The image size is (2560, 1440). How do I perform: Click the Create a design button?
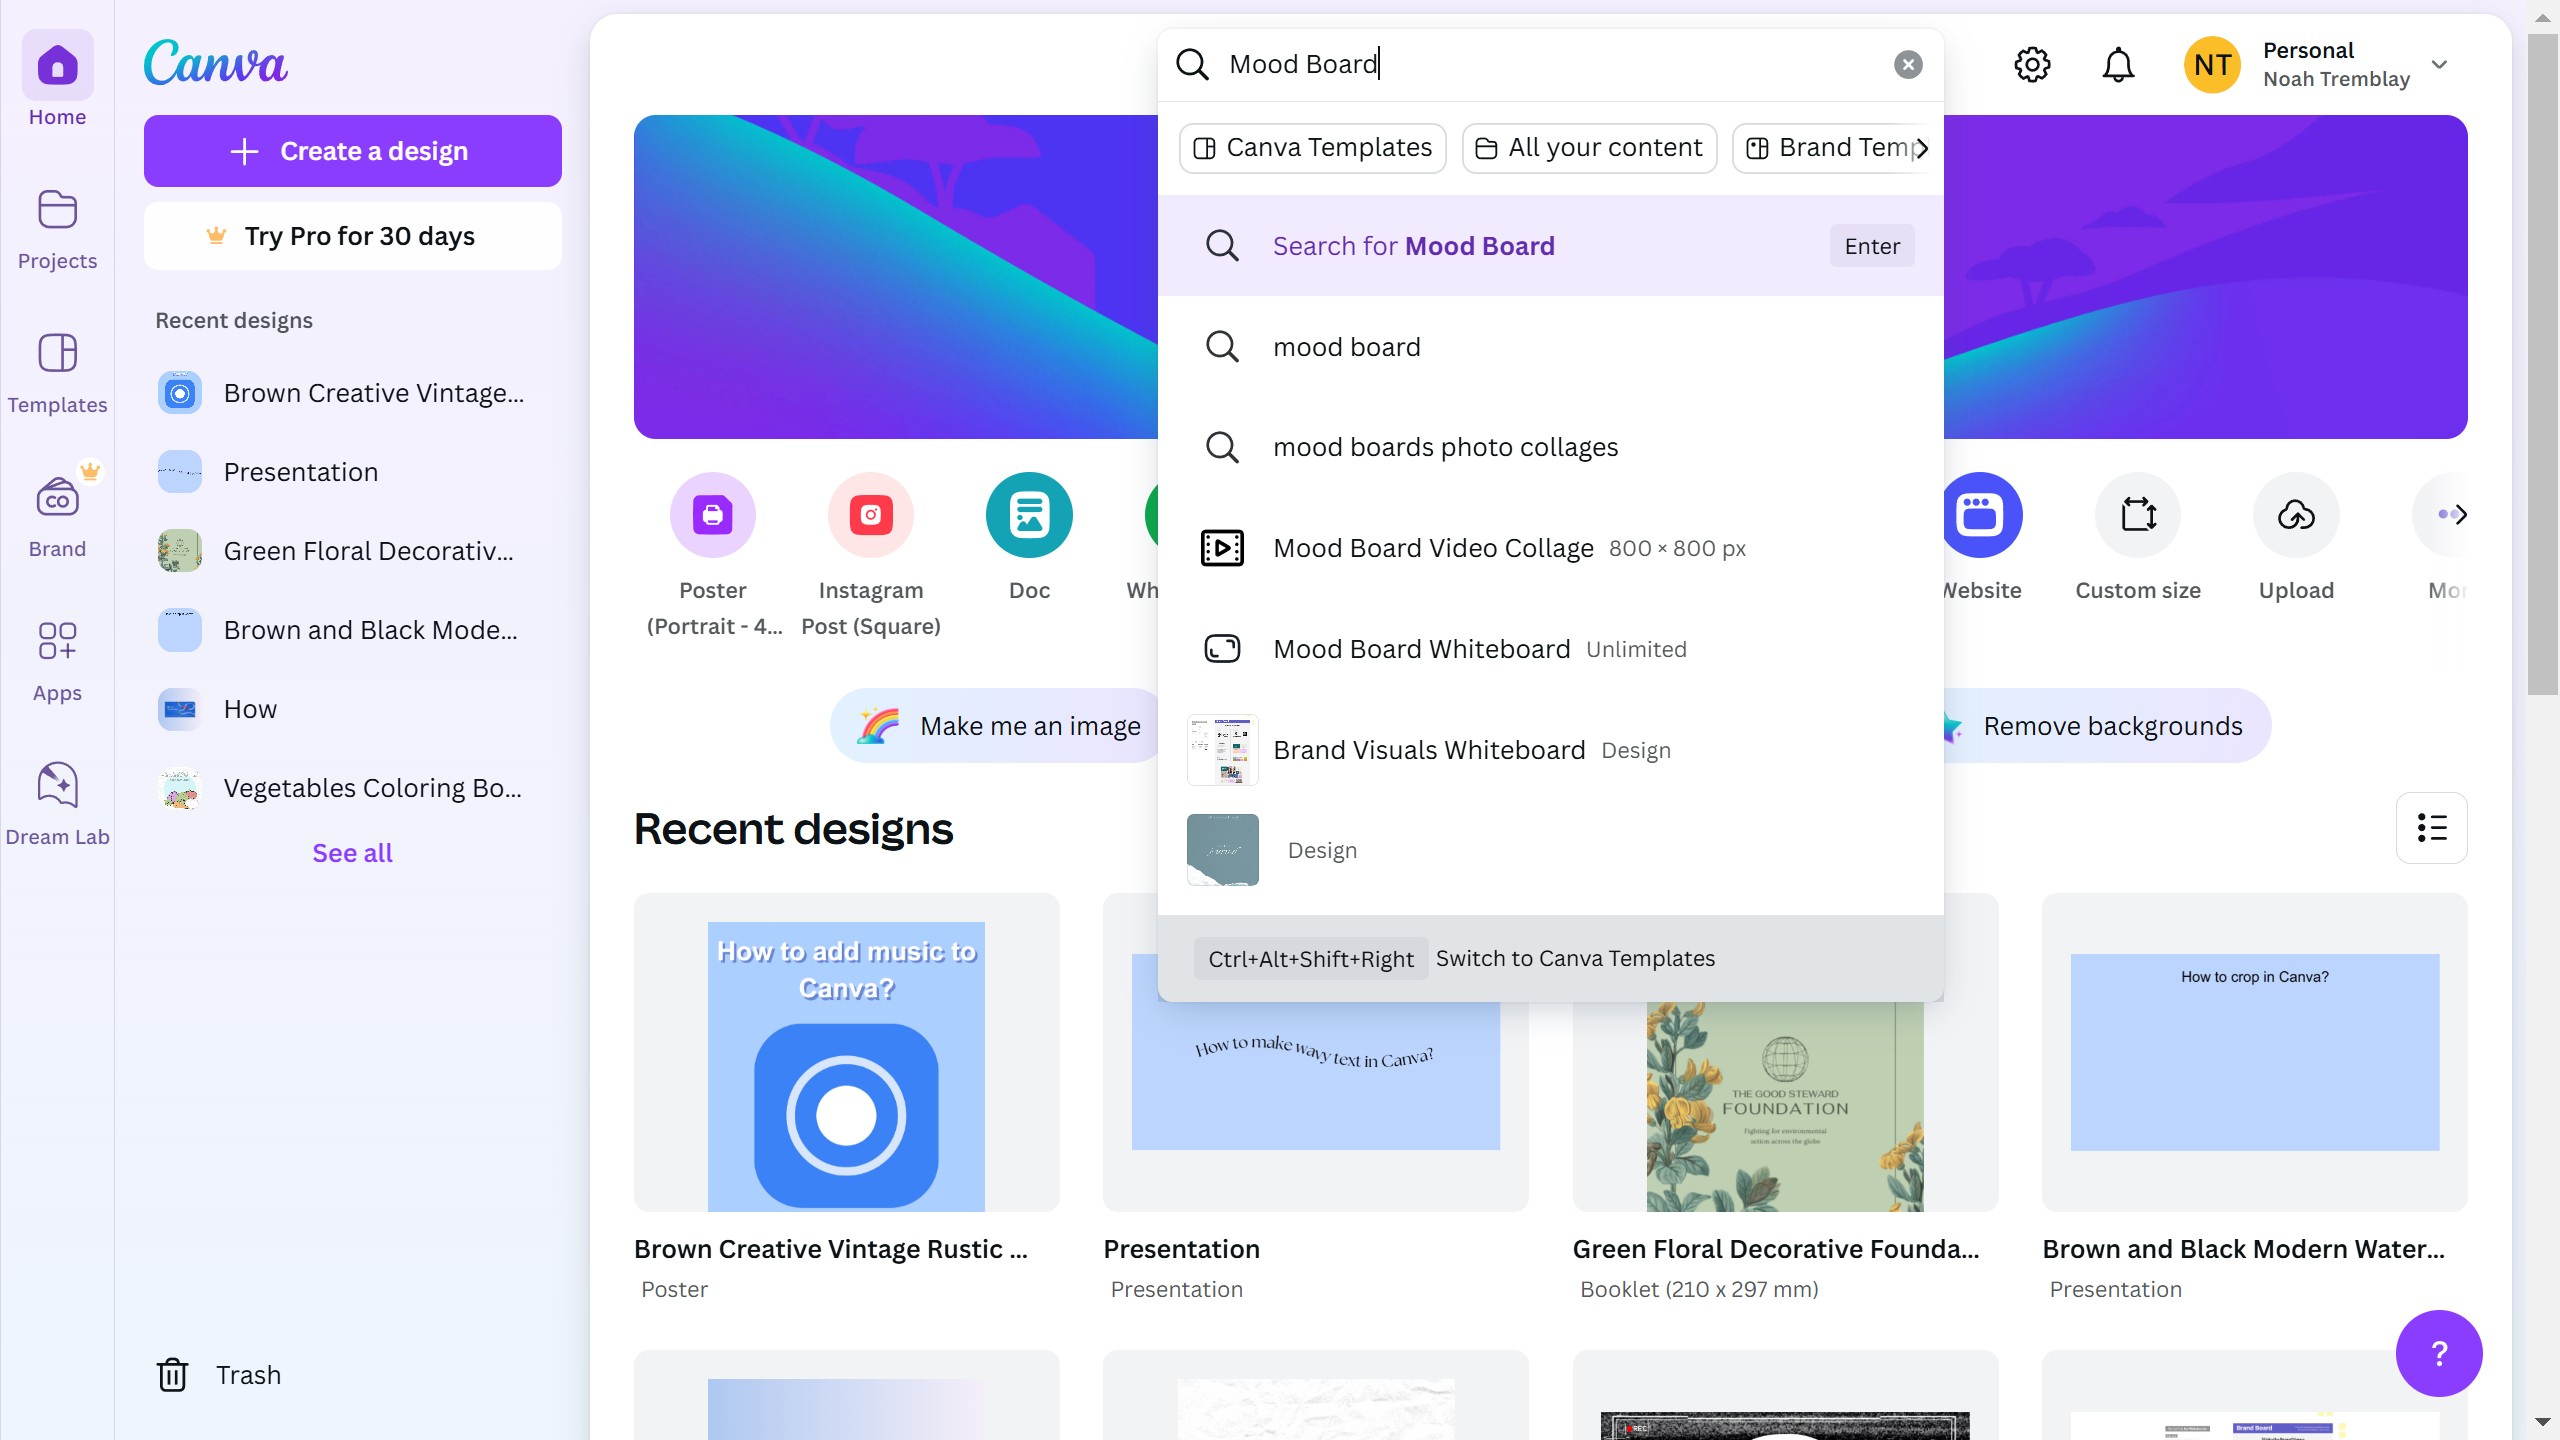click(x=352, y=151)
